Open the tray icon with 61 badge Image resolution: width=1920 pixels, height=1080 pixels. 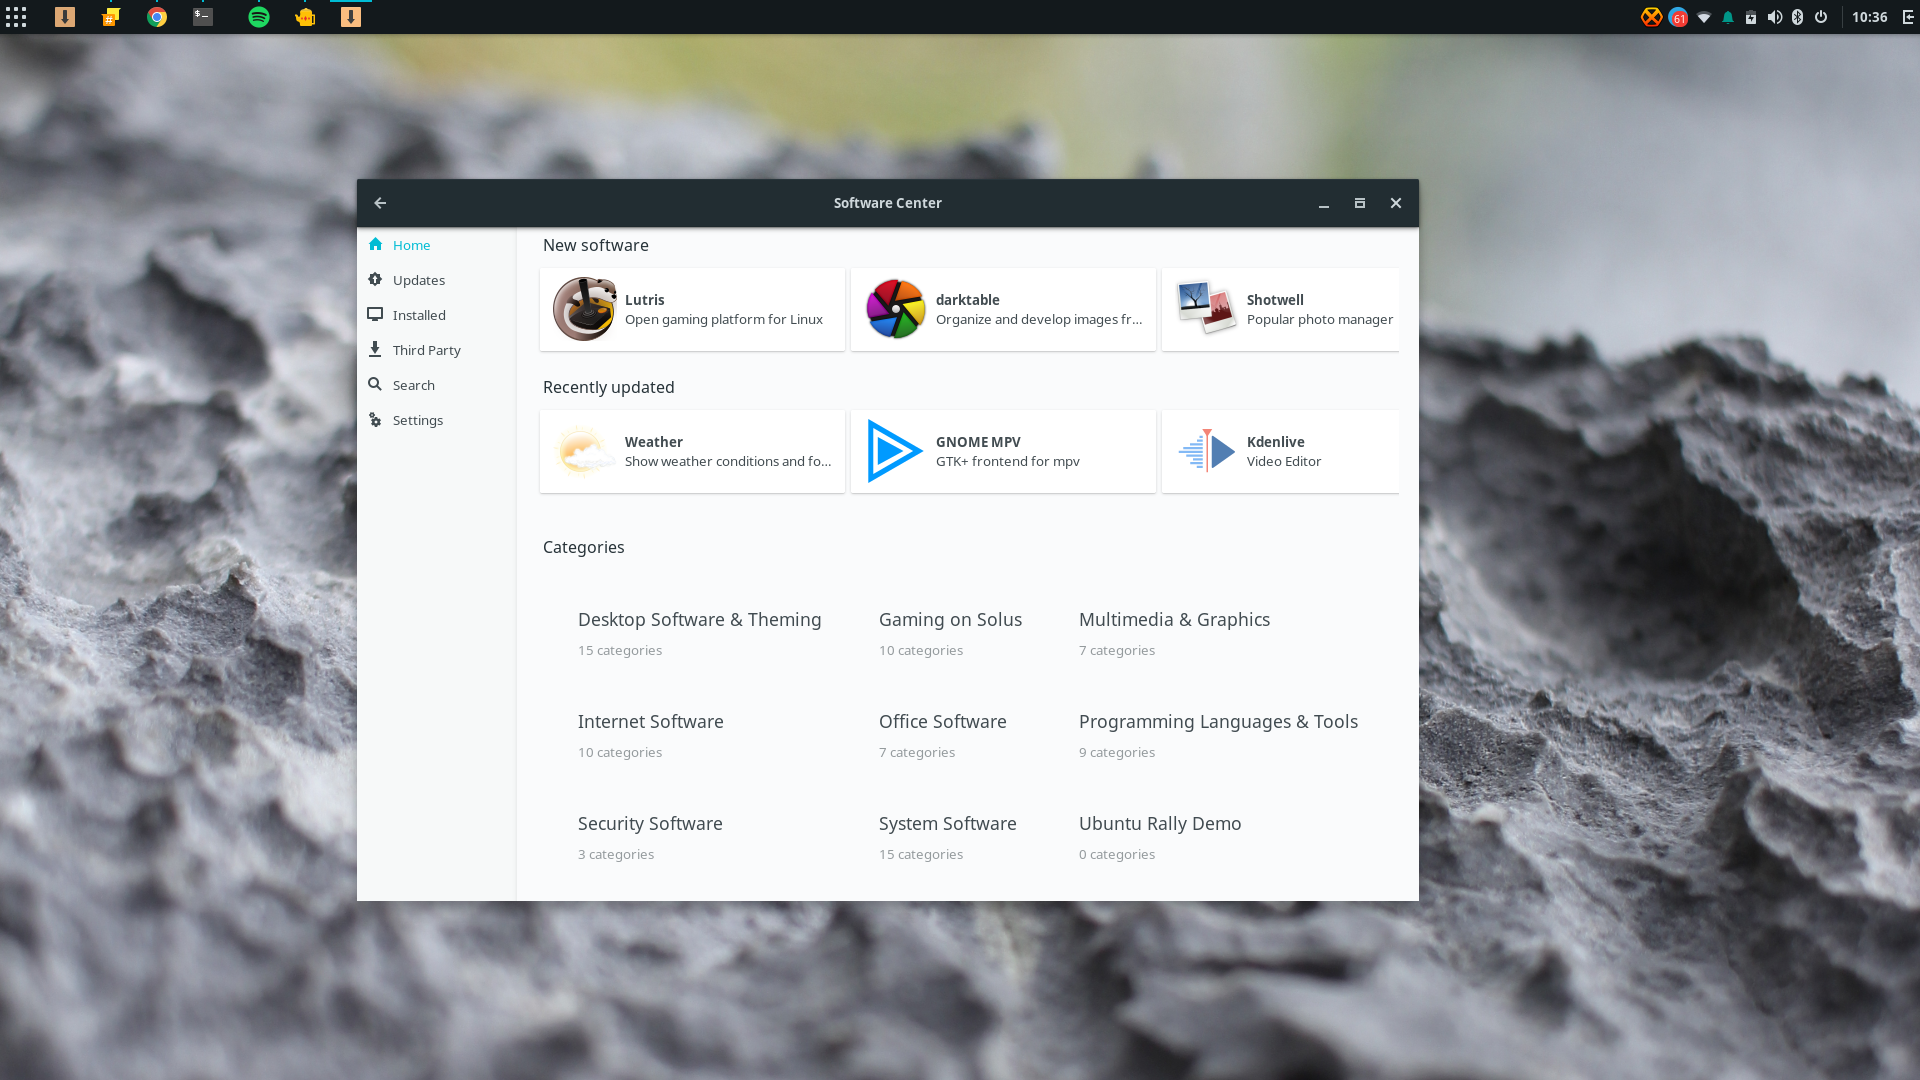coord(1678,17)
